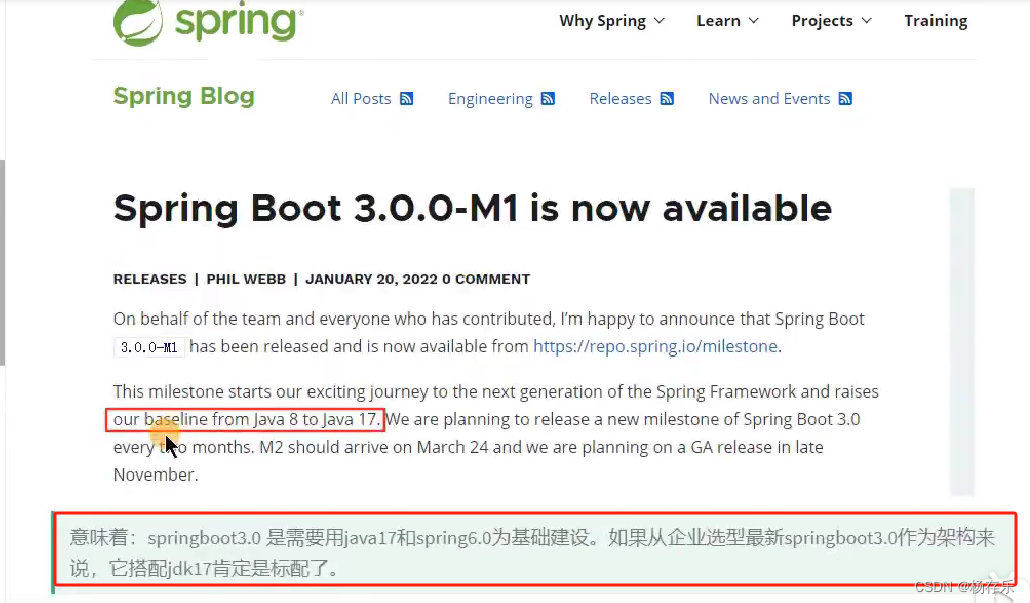Screen dimensions: 1030x603
Task: Click the RELEASES tag in the byline
Action: click(x=150, y=279)
